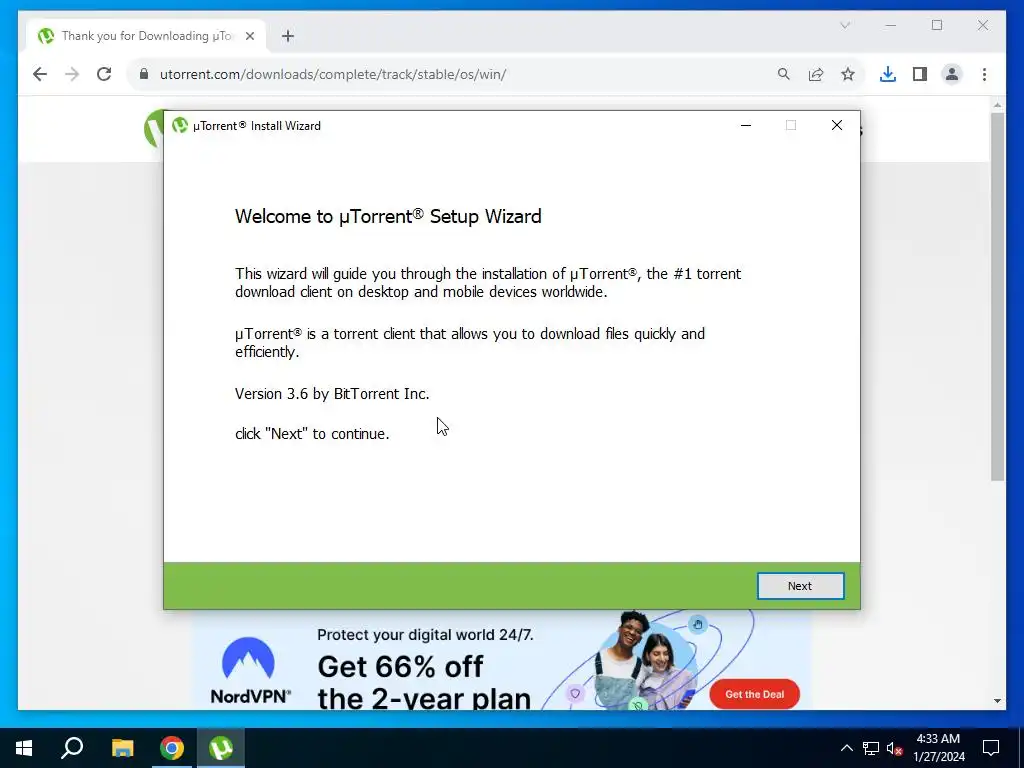Image resolution: width=1024 pixels, height=768 pixels.
Task: Click Next in the µTorrent Install Wizard
Action: 800,586
